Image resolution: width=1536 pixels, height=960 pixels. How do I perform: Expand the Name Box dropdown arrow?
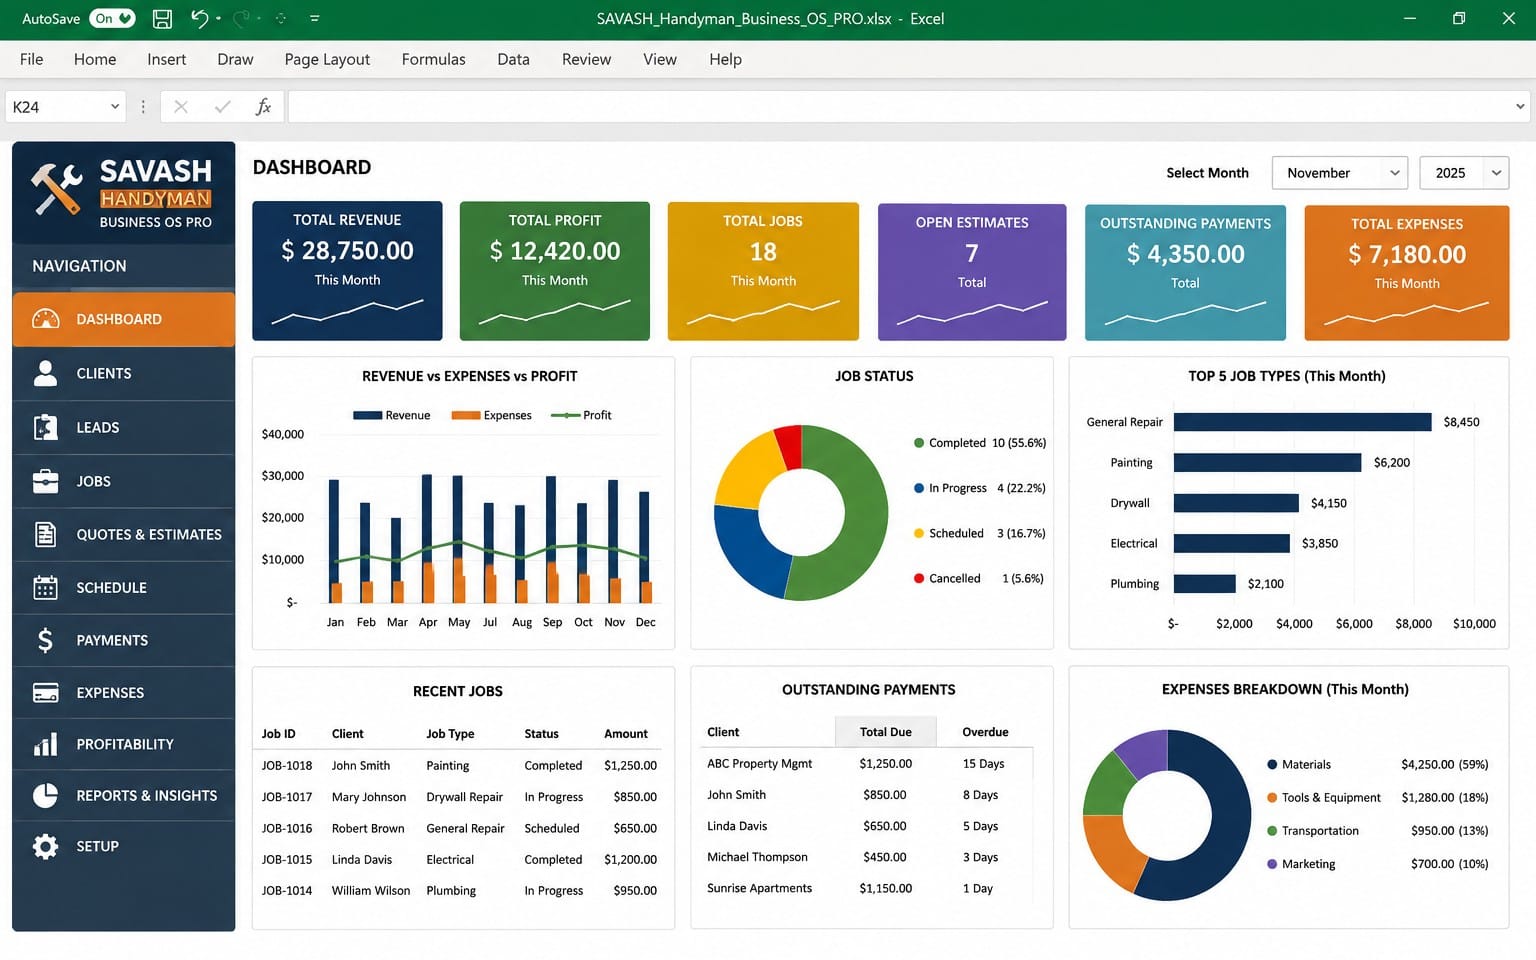(x=115, y=106)
